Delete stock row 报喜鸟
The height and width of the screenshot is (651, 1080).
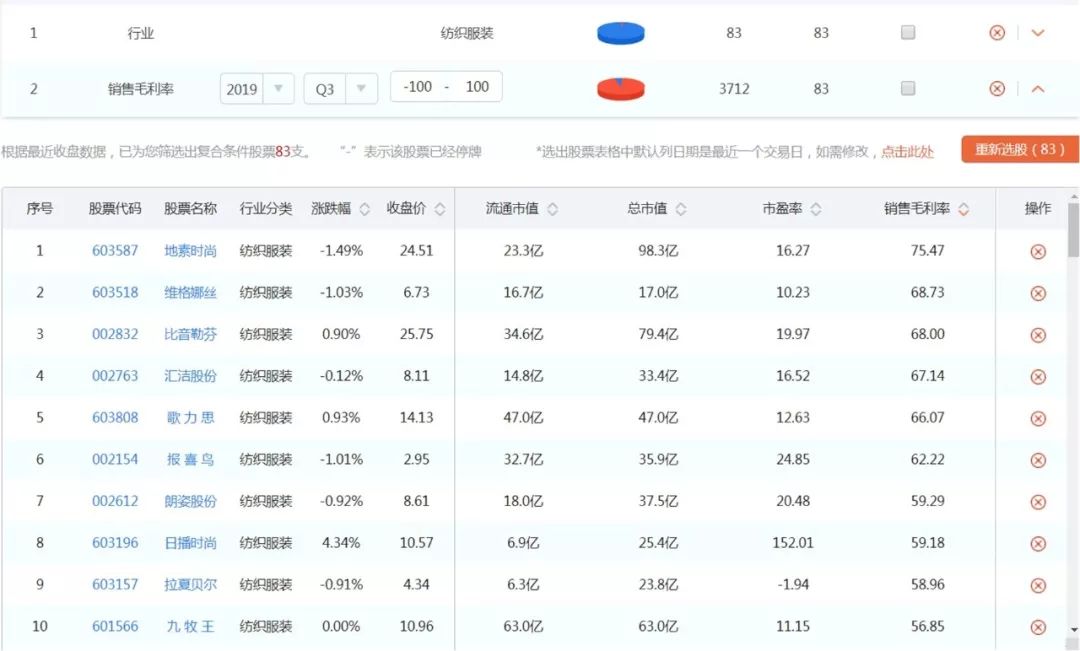click(x=1038, y=460)
